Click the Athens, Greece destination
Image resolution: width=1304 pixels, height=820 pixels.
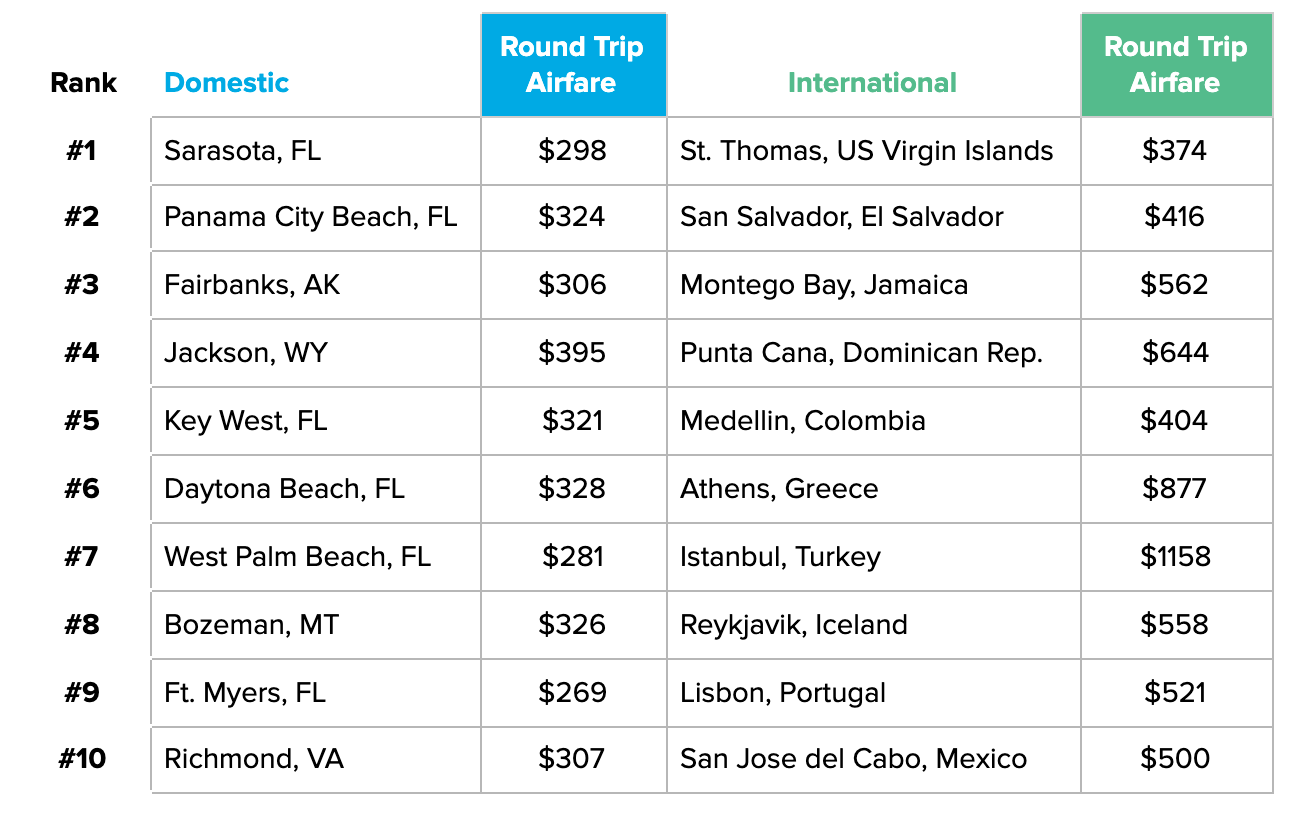click(779, 489)
